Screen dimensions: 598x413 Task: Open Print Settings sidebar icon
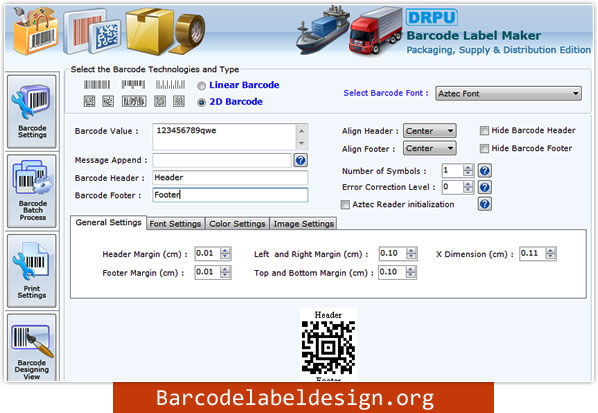(32, 271)
